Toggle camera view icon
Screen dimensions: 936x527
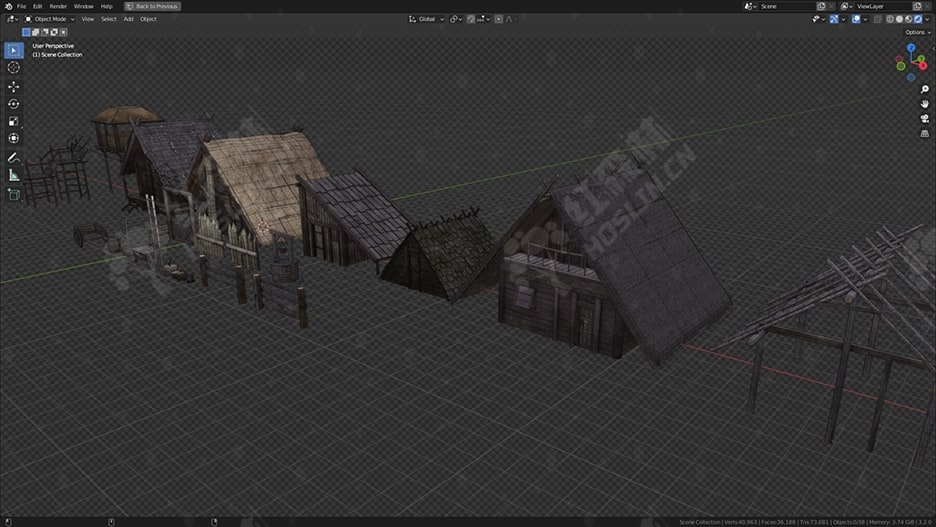925,119
